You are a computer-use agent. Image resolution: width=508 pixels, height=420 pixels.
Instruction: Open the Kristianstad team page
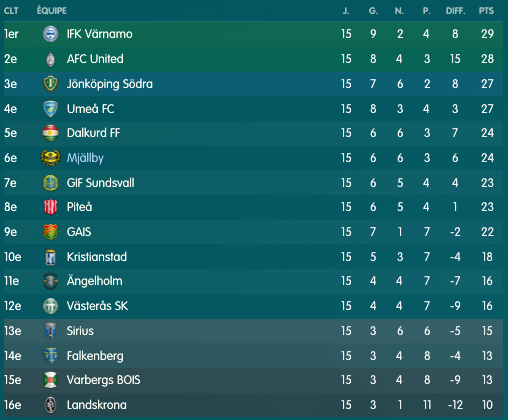tap(97, 257)
